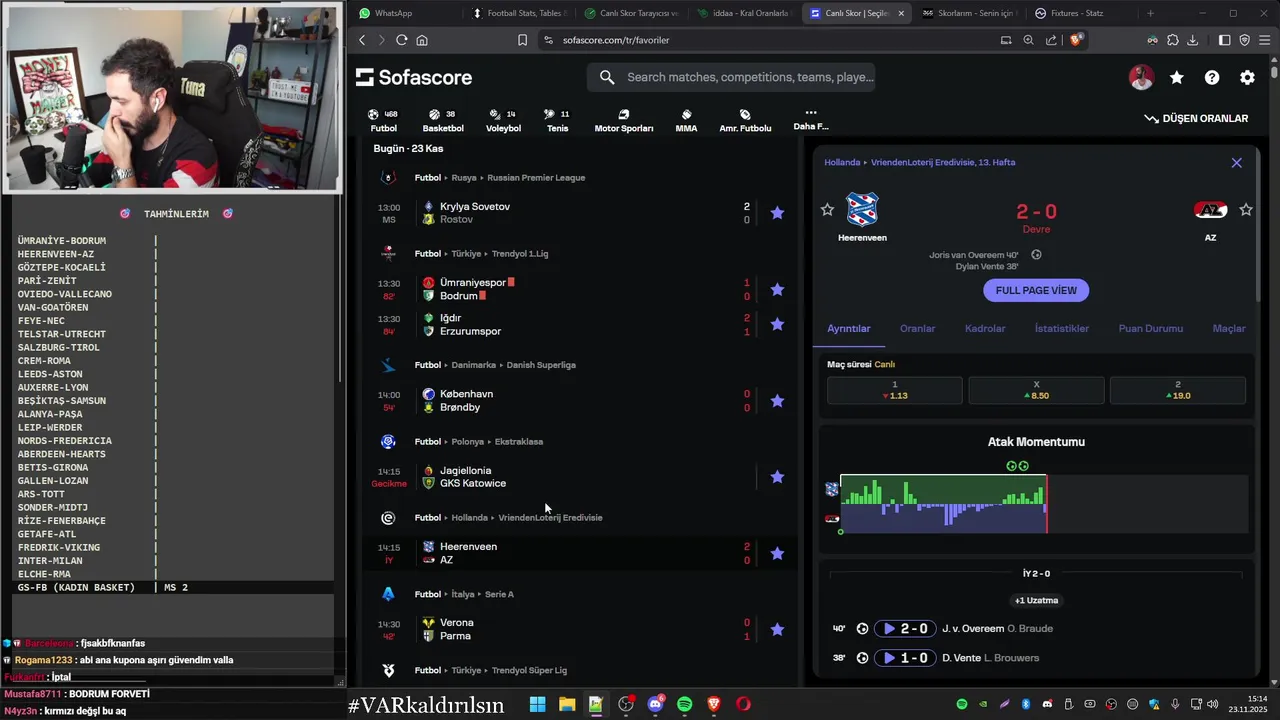Unfavorite the København vs Brøndby match

pyautogui.click(x=777, y=401)
